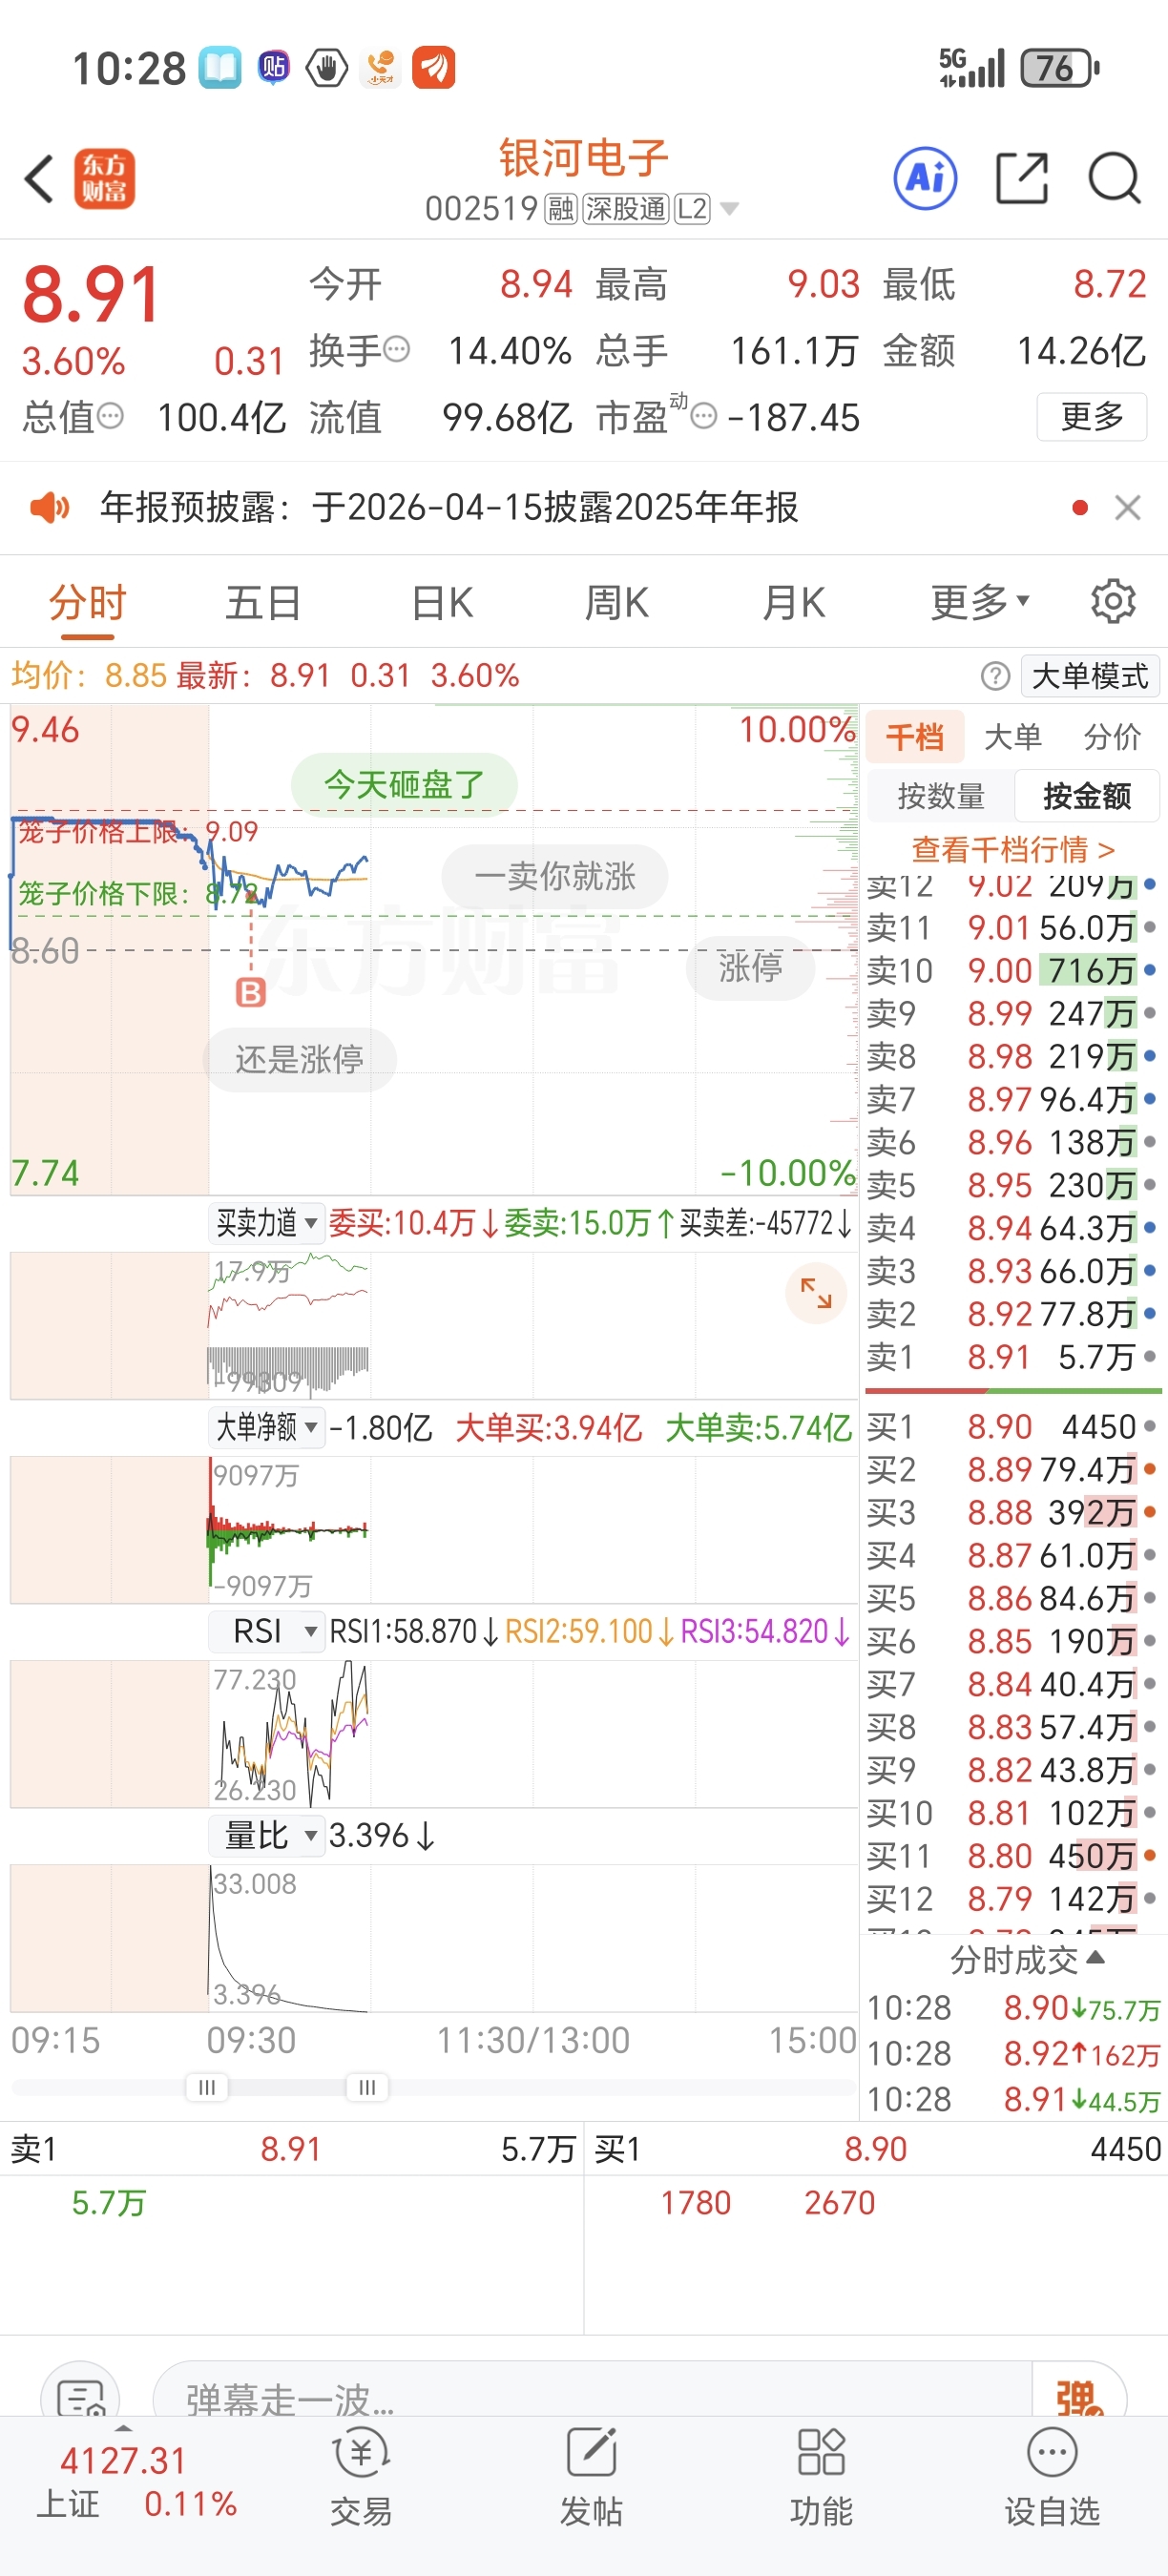Open 功能 functions icon
Viewport: 1168px width, 2576px height.
pyautogui.click(x=821, y=2475)
